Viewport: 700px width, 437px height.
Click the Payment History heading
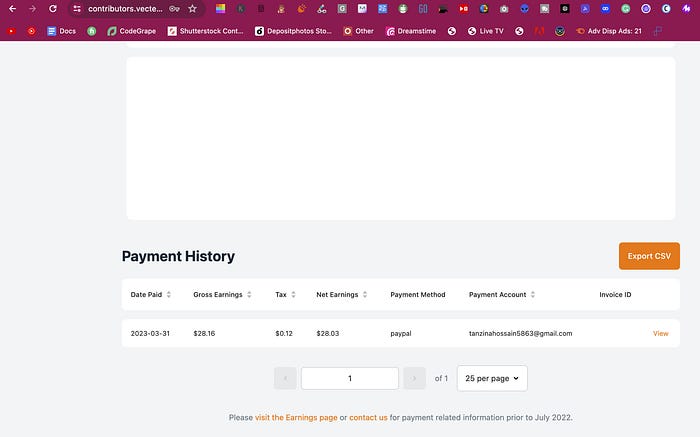(x=178, y=256)
